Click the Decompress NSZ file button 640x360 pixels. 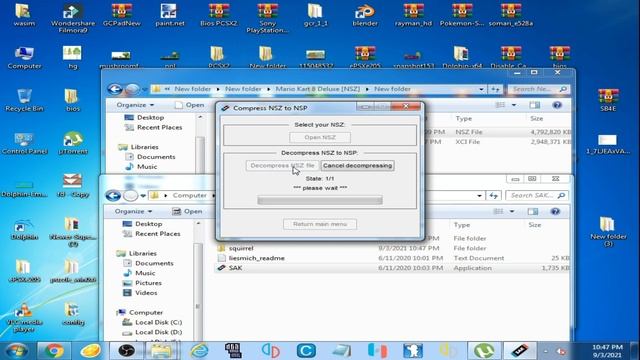click(x=282, y=165)
